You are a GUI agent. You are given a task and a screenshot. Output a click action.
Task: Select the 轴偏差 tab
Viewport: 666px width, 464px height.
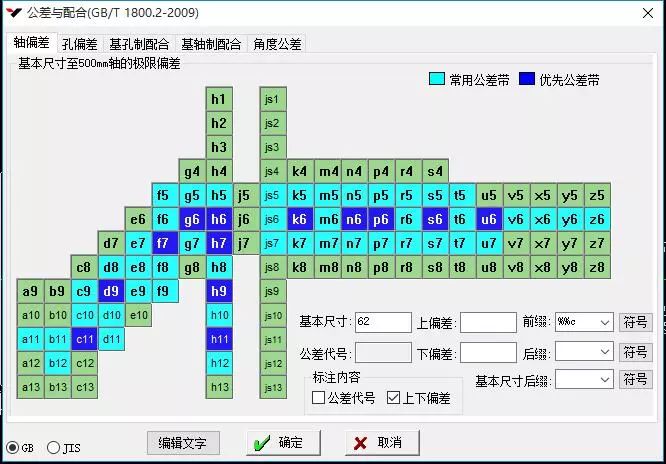[x=31, y=42]
